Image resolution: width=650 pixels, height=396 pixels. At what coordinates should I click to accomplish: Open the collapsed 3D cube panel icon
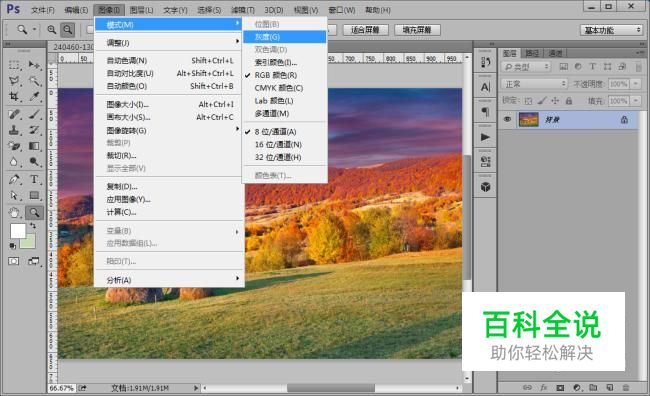[485, 187]
